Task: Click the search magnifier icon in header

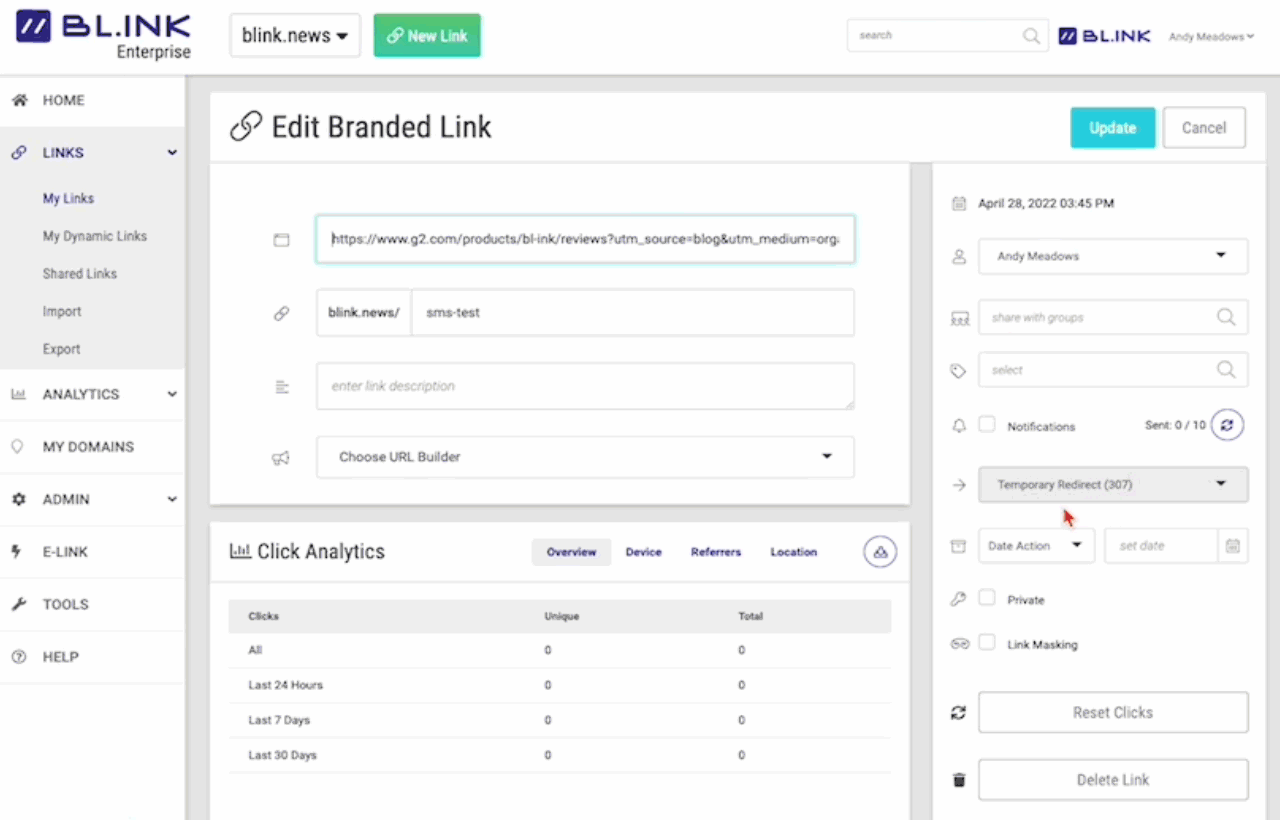Action: pyautogui.click(x=1031, y=36)
